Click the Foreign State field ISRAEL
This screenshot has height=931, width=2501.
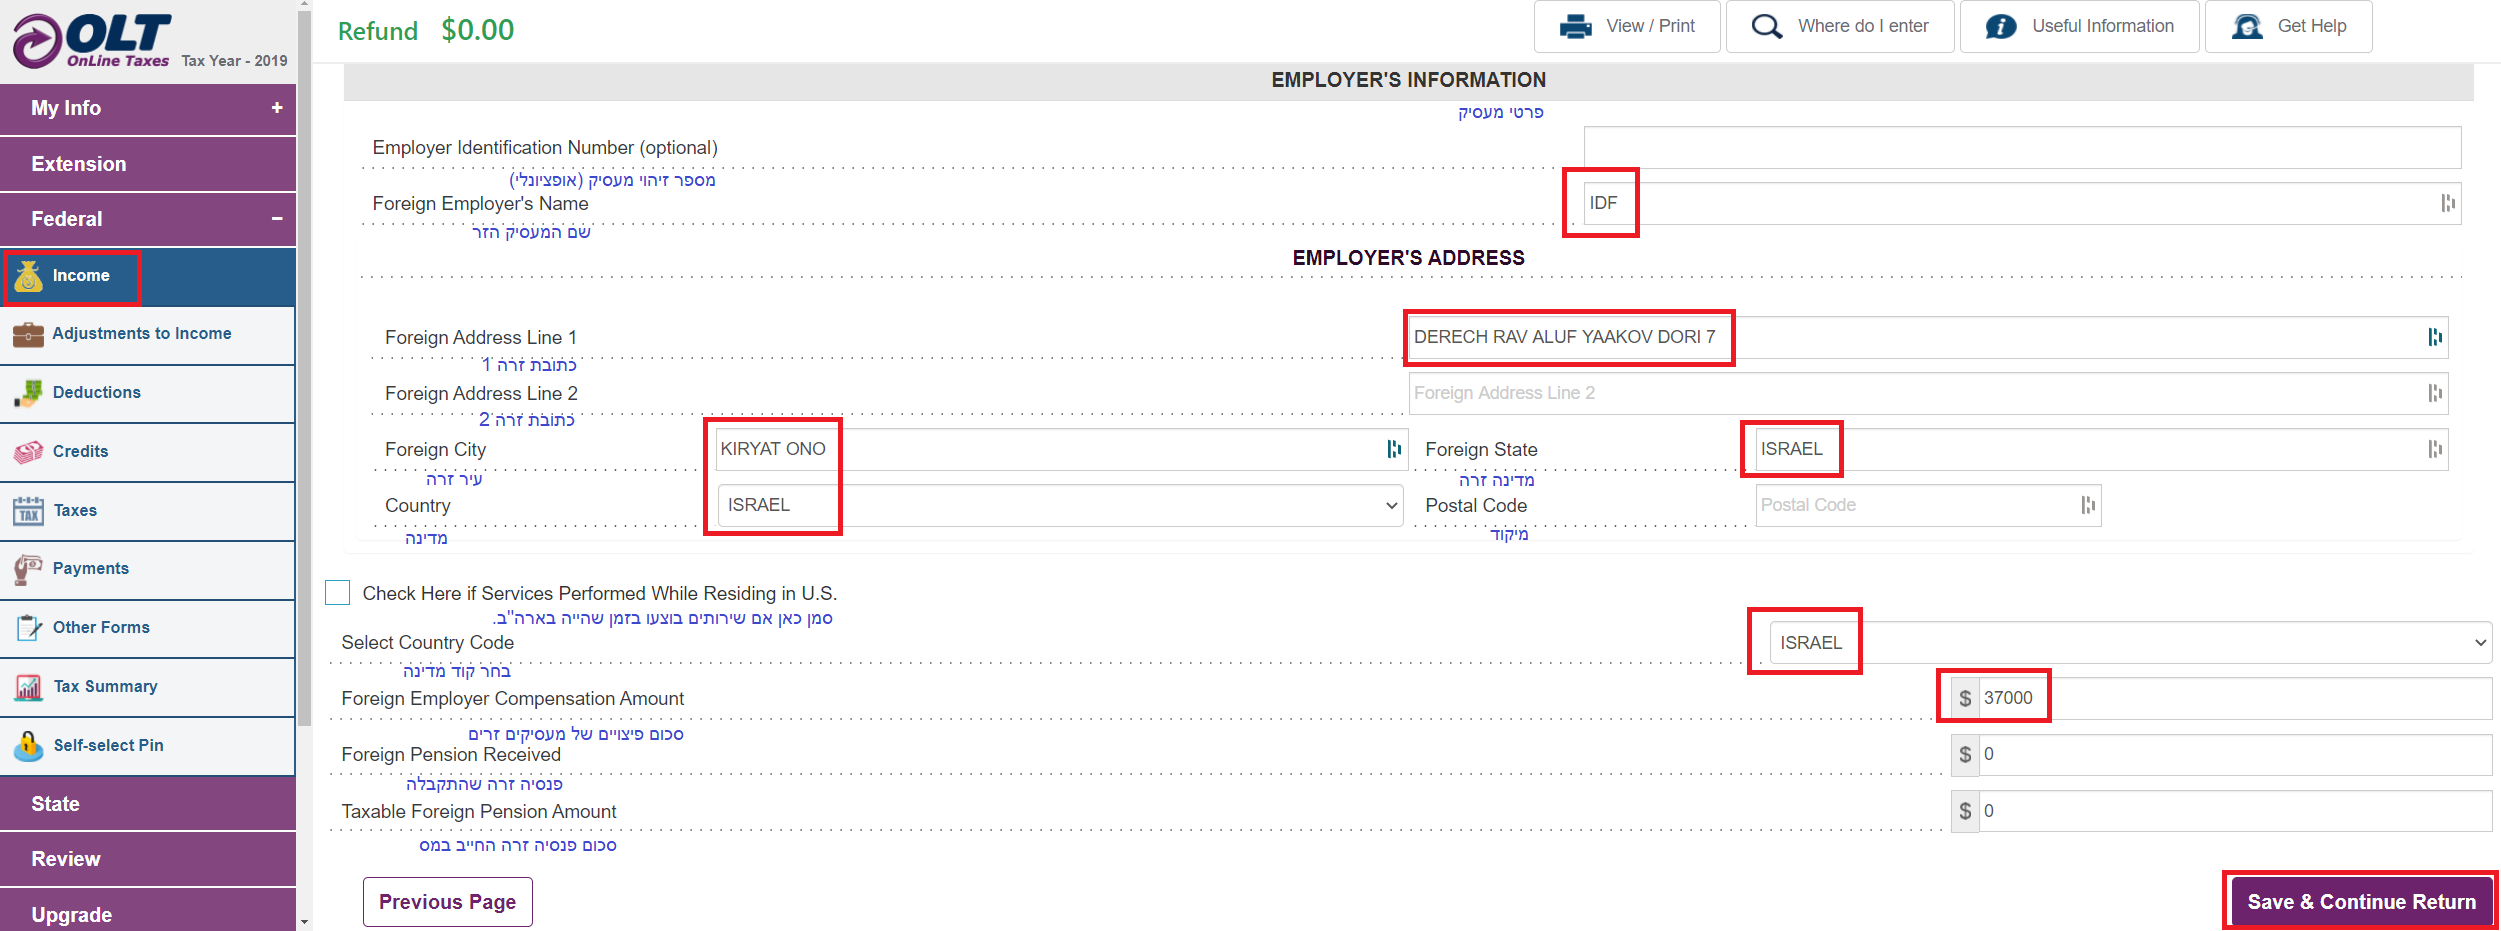pyautogui.click(x=2102, y=449)
